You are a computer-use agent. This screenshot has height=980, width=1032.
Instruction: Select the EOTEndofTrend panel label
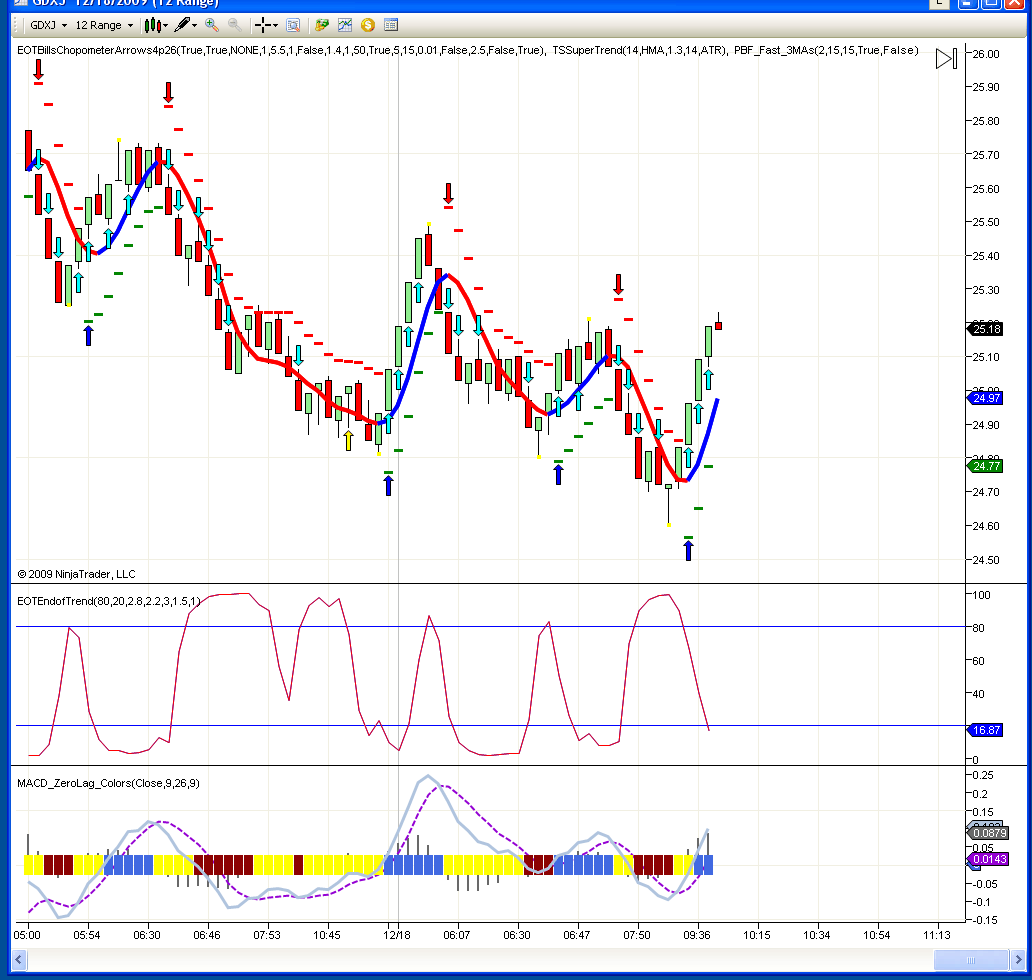coord(109,601)
